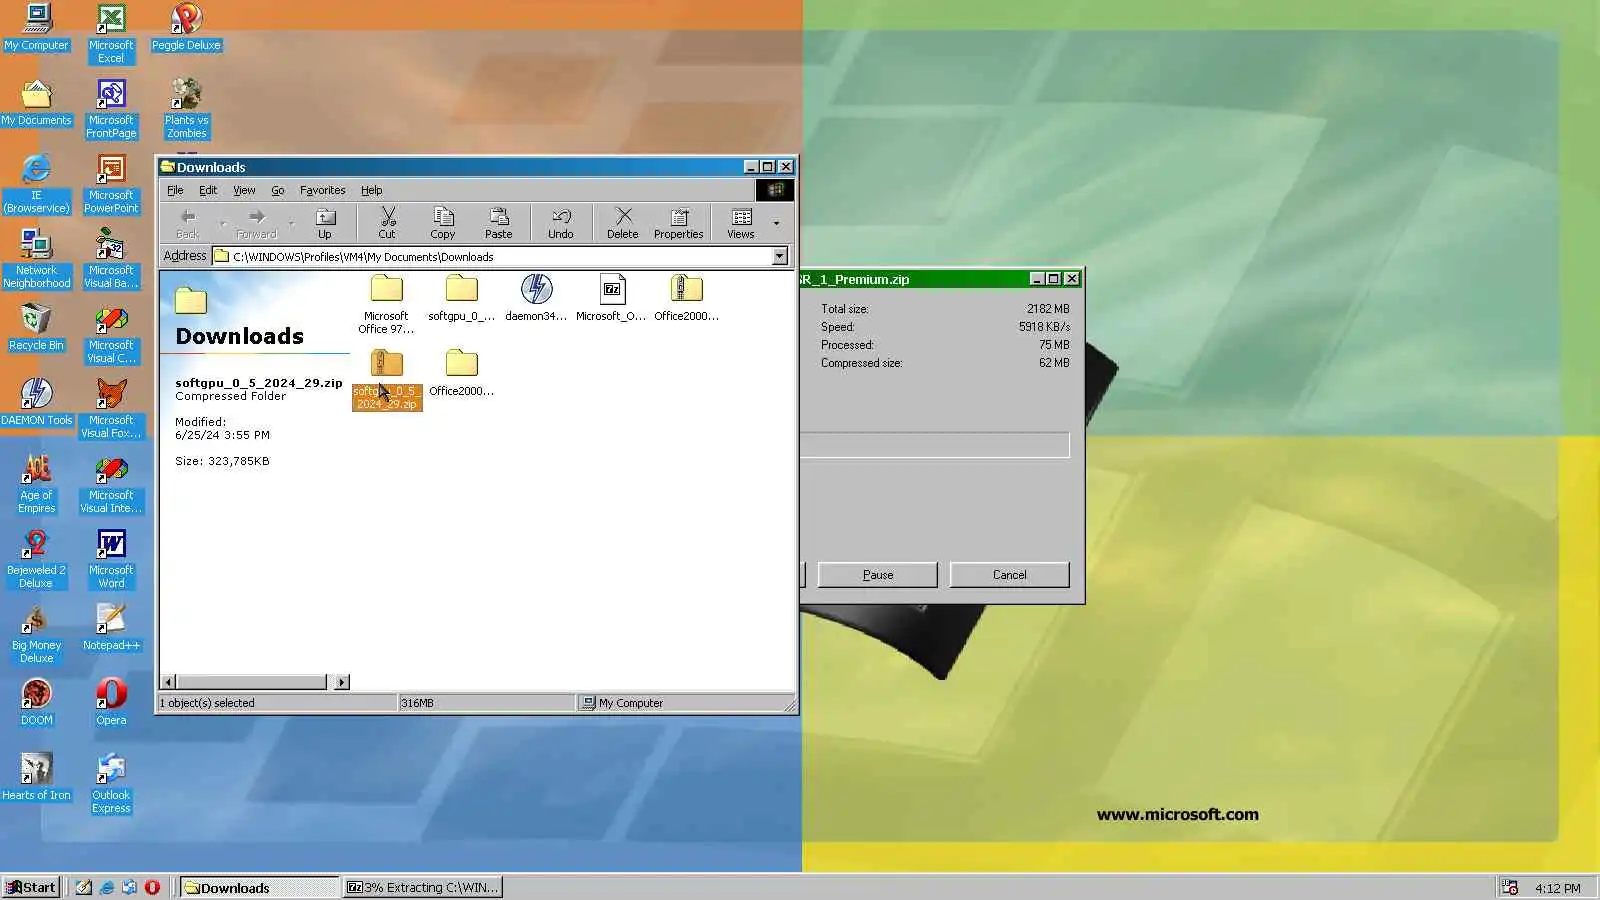This screenshot has width=1600, height=900.
Task: Pause the 7-Zip extraction
Action: pyautogui.click(x=877, y=575)
